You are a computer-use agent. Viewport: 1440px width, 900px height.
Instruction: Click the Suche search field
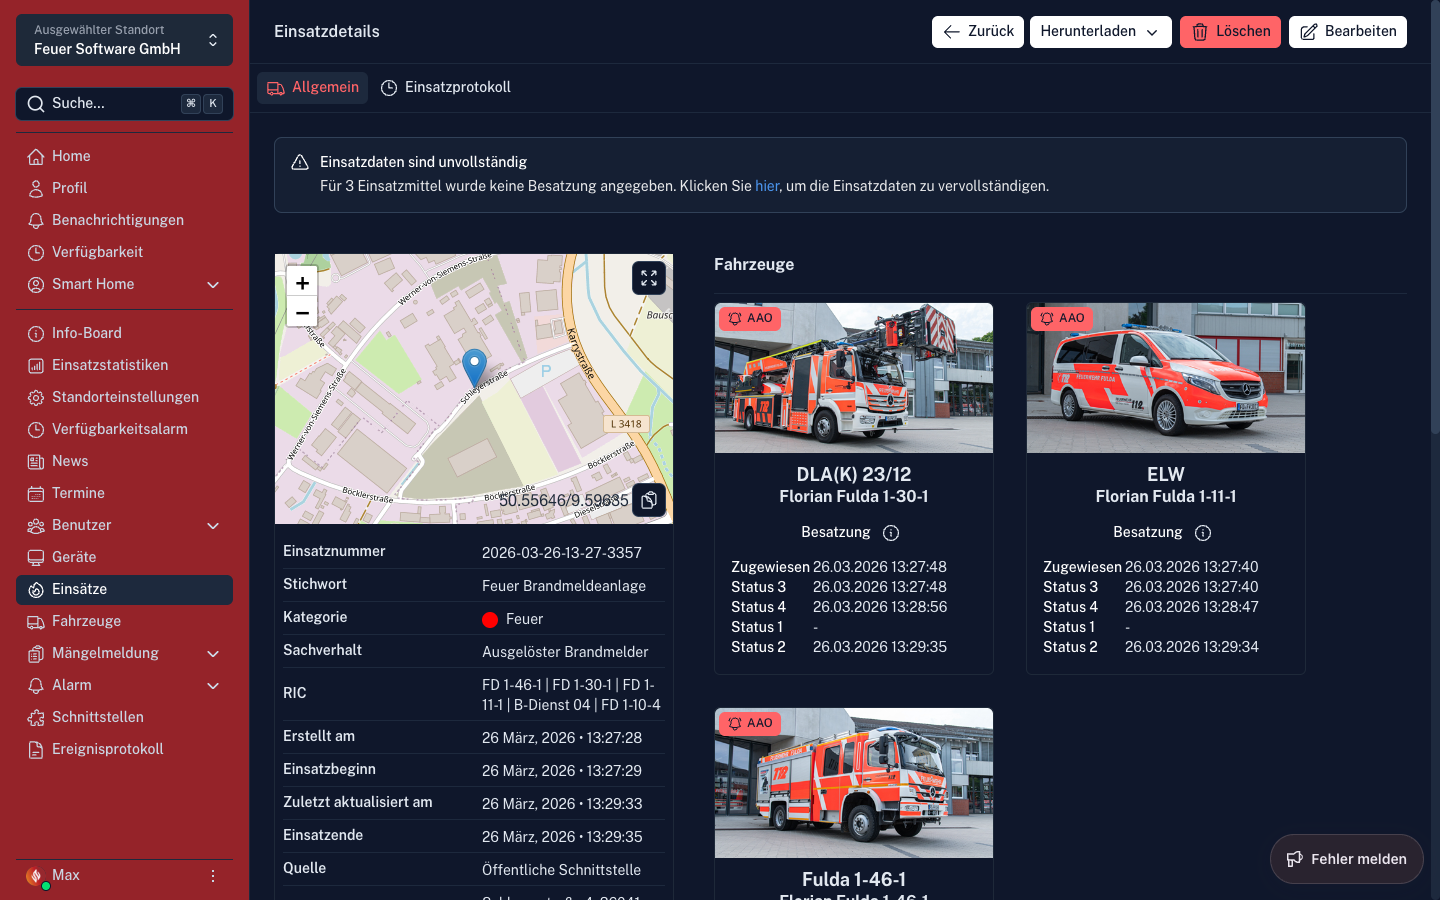124,104
